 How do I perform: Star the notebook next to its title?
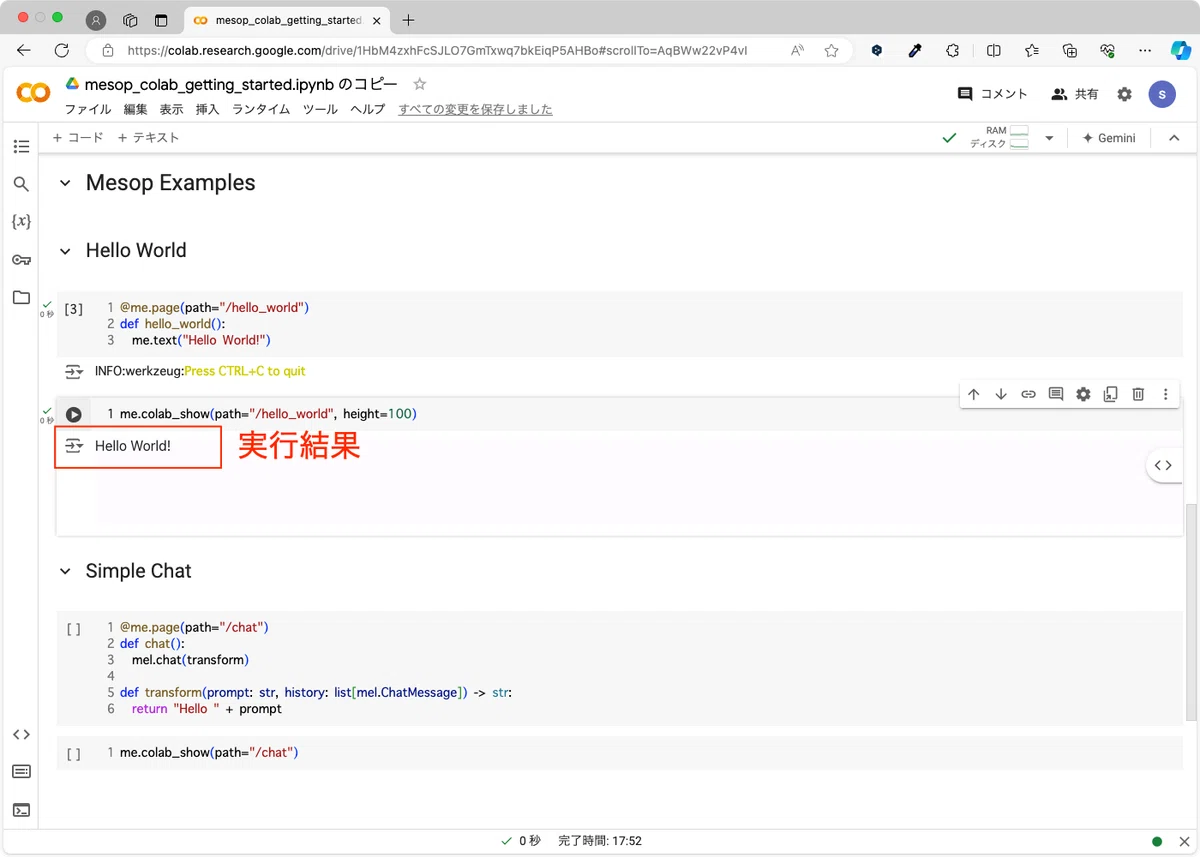[x=420, y=84]
